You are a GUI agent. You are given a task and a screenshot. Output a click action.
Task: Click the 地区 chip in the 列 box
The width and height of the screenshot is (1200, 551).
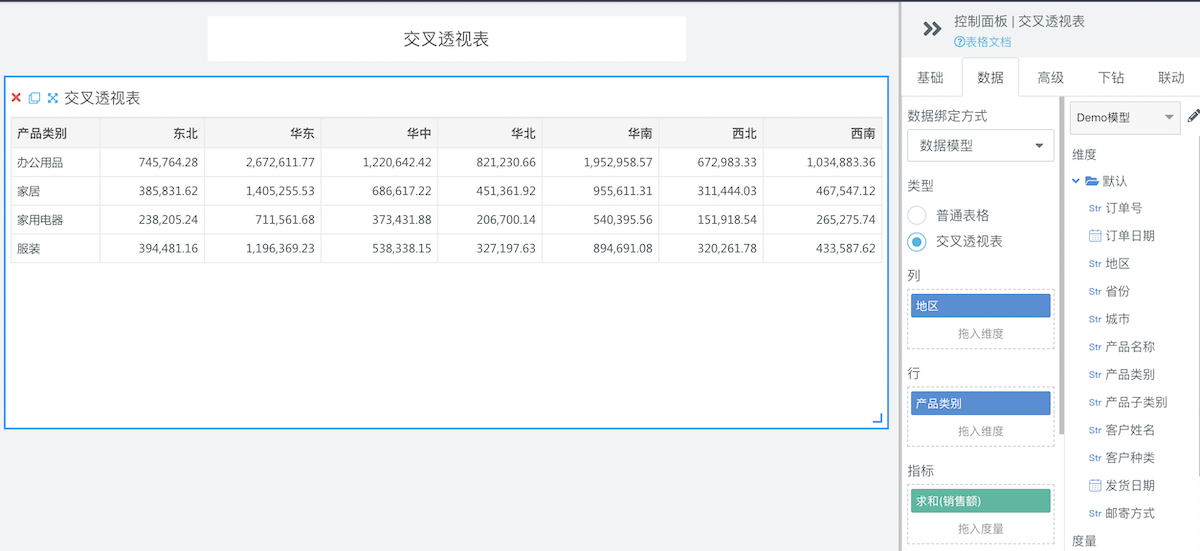click(x=981, y=305)
